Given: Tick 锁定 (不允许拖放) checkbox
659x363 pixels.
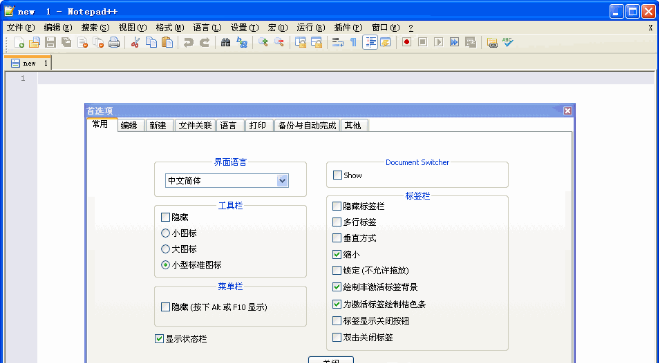Looking at the screenshot, I should pyautogui.click(x=337, y=271).
